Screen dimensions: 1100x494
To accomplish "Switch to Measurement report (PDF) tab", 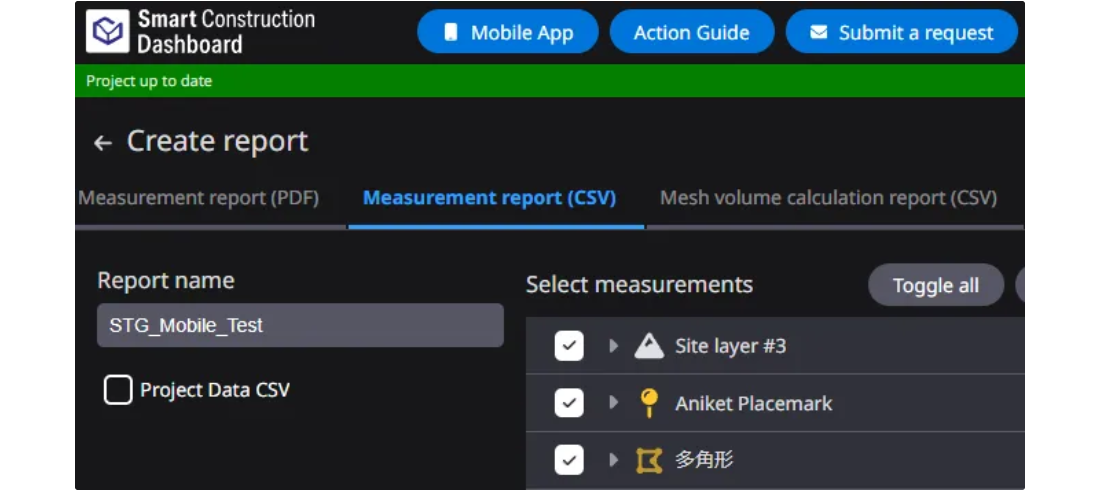I will click(x=199, y=198).
